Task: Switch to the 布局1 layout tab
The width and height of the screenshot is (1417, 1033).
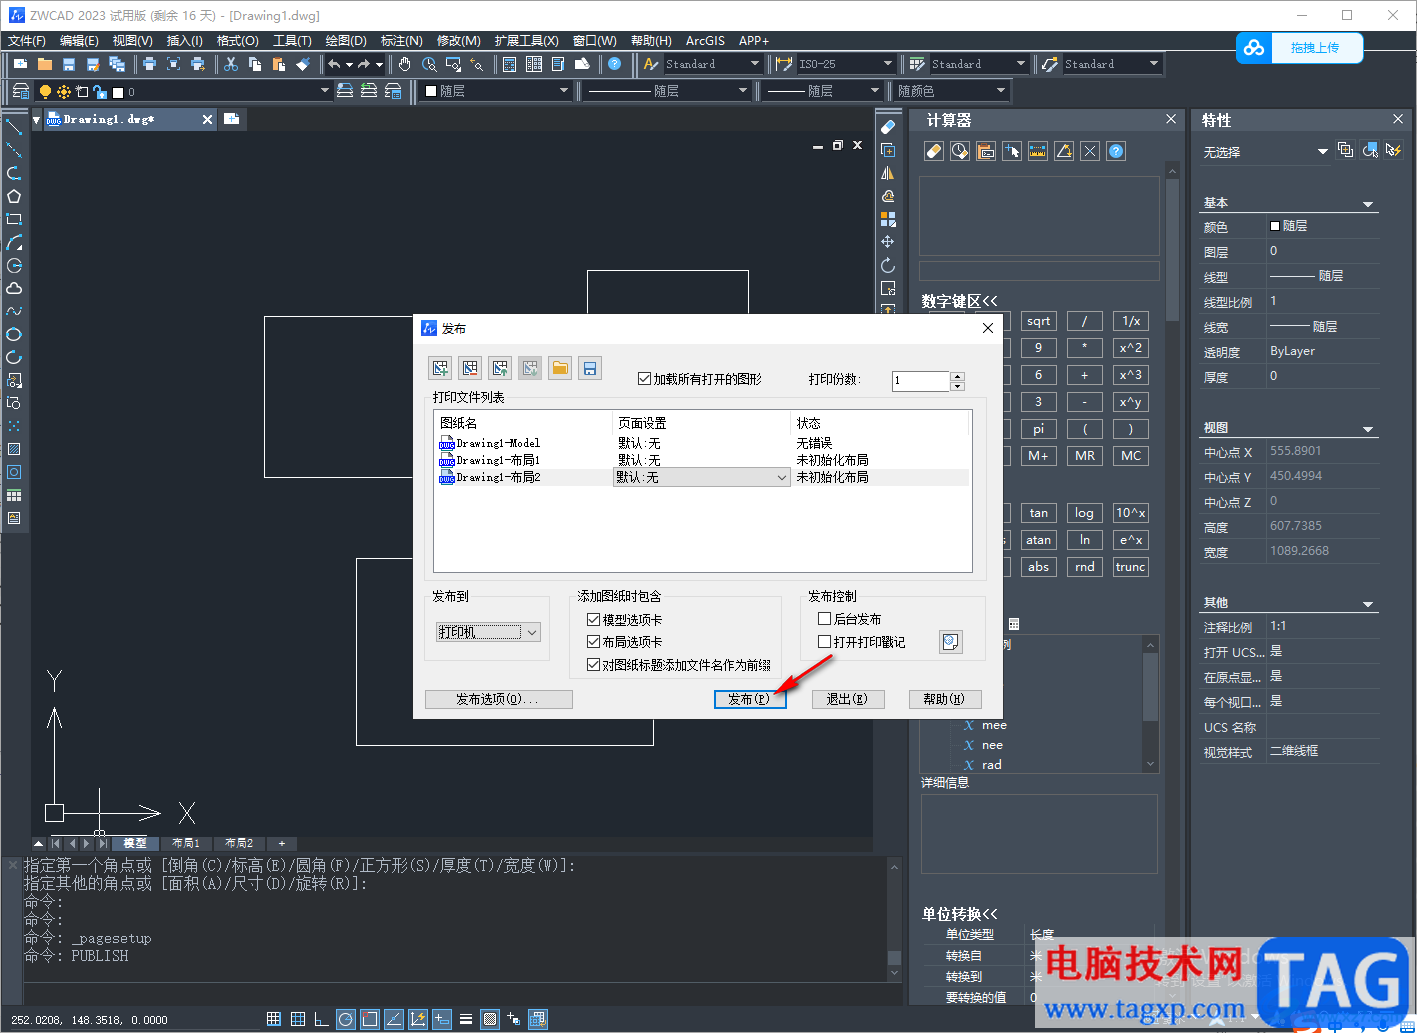Action: (x=186, y=843)
